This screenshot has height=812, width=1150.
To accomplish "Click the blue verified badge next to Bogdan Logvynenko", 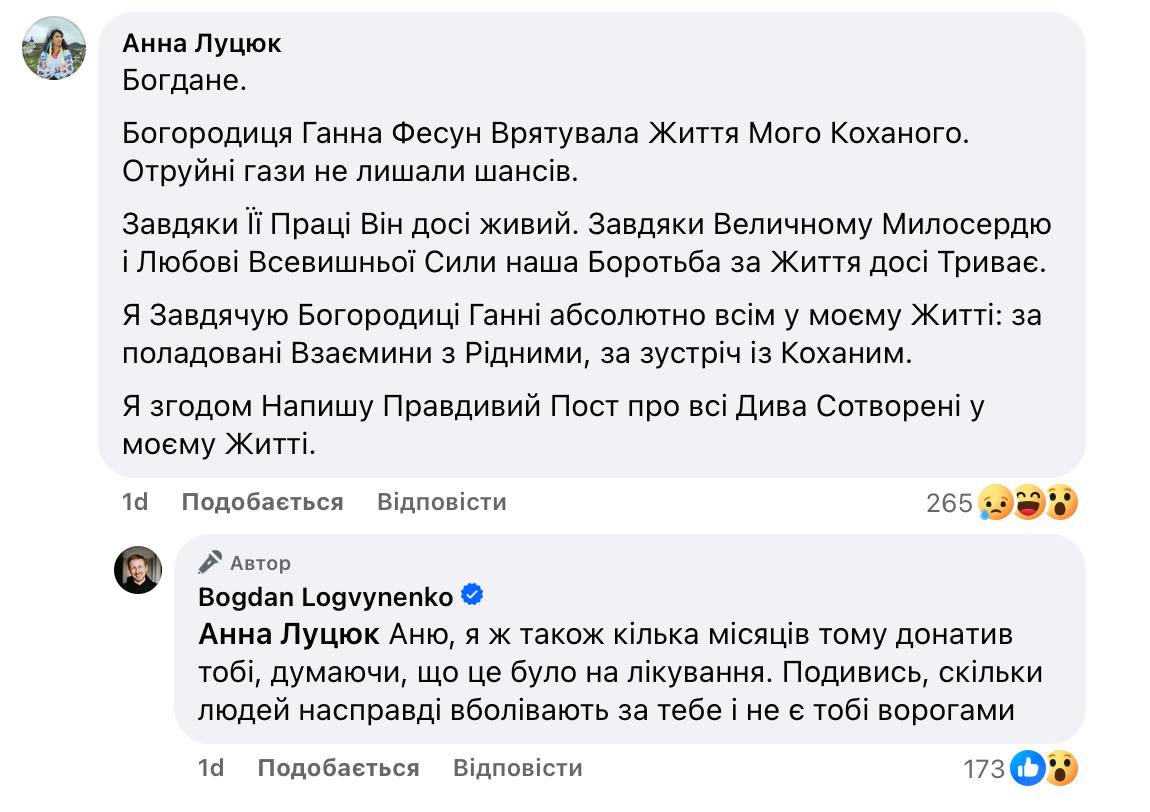I will point(473,596).
